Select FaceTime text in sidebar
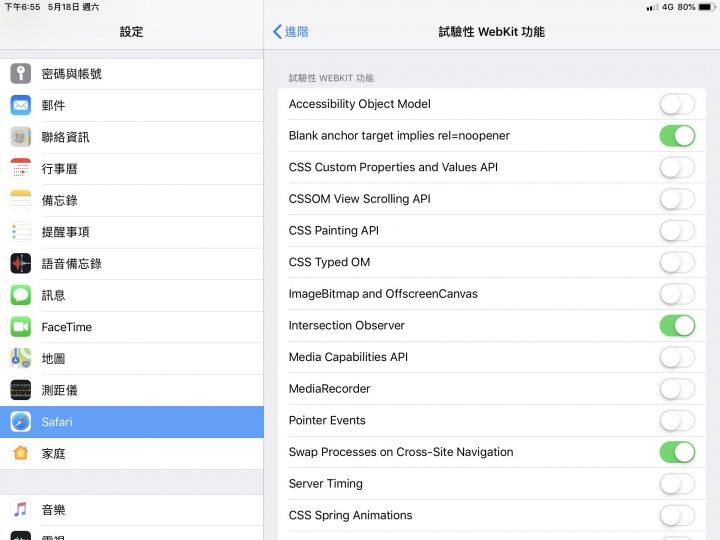The height and width of the screenshot is (540, 720). click(x=67, y=327)
